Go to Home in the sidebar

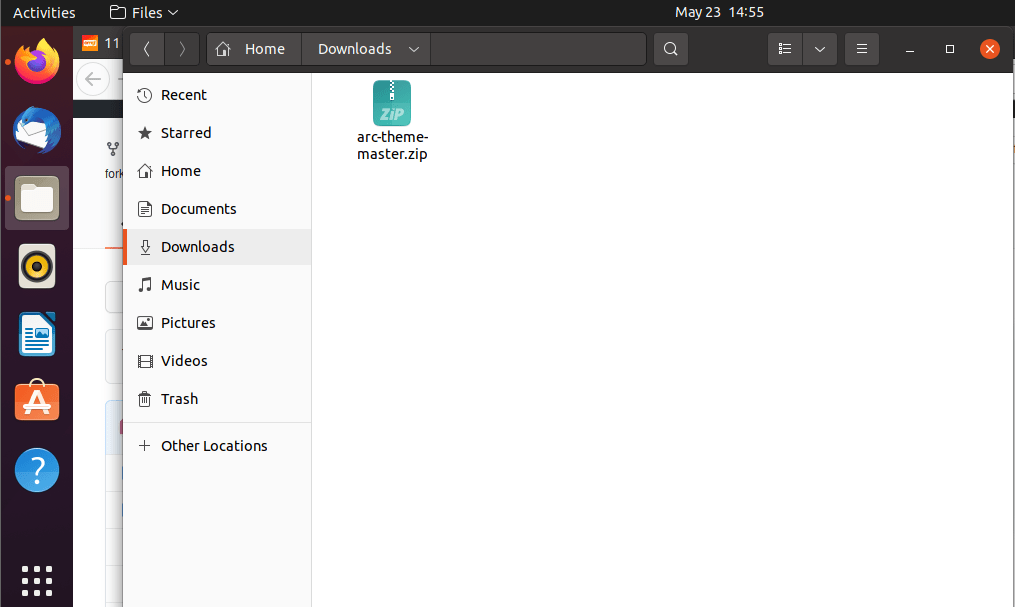[217, 171]
